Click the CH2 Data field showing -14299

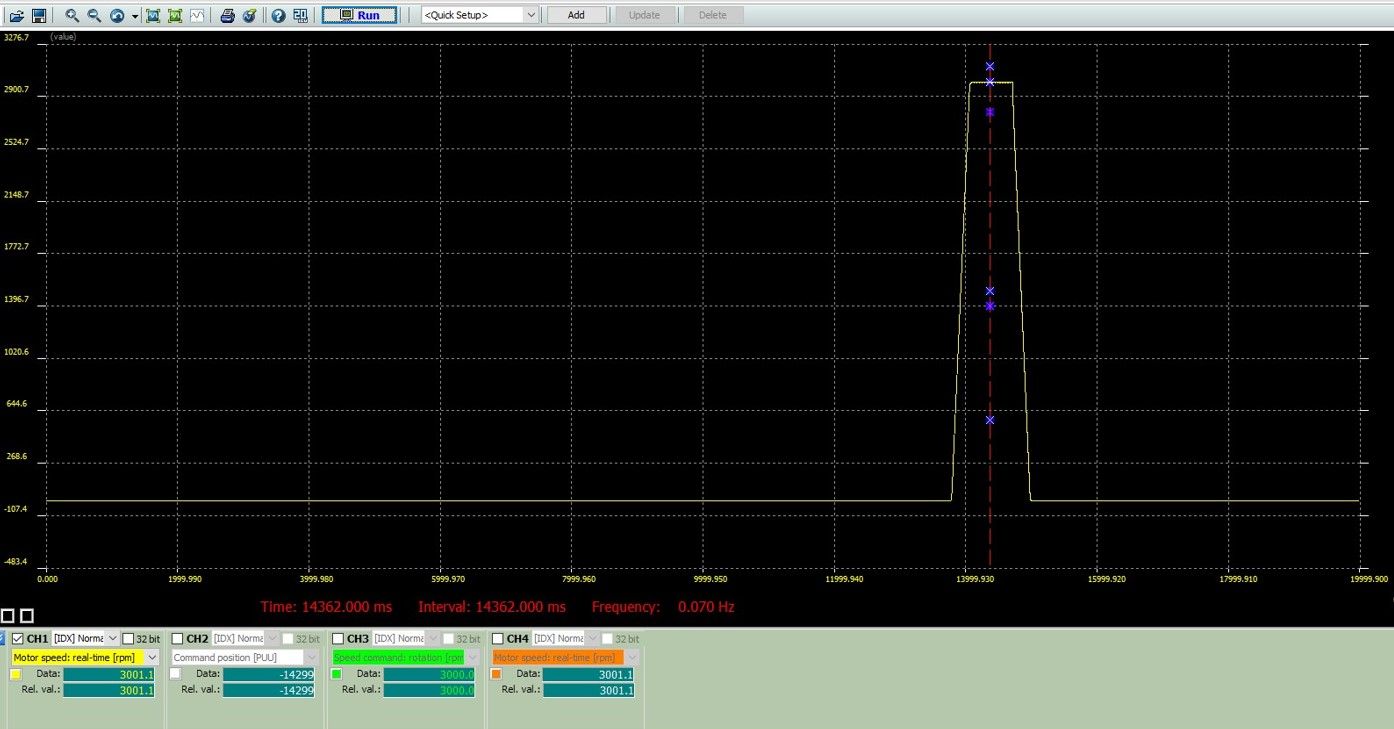269,674
